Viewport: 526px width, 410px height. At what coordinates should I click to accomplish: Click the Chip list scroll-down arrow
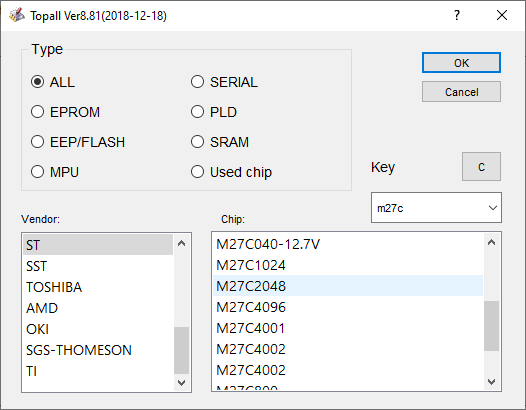pyautogui.click(x=491, y=381)
